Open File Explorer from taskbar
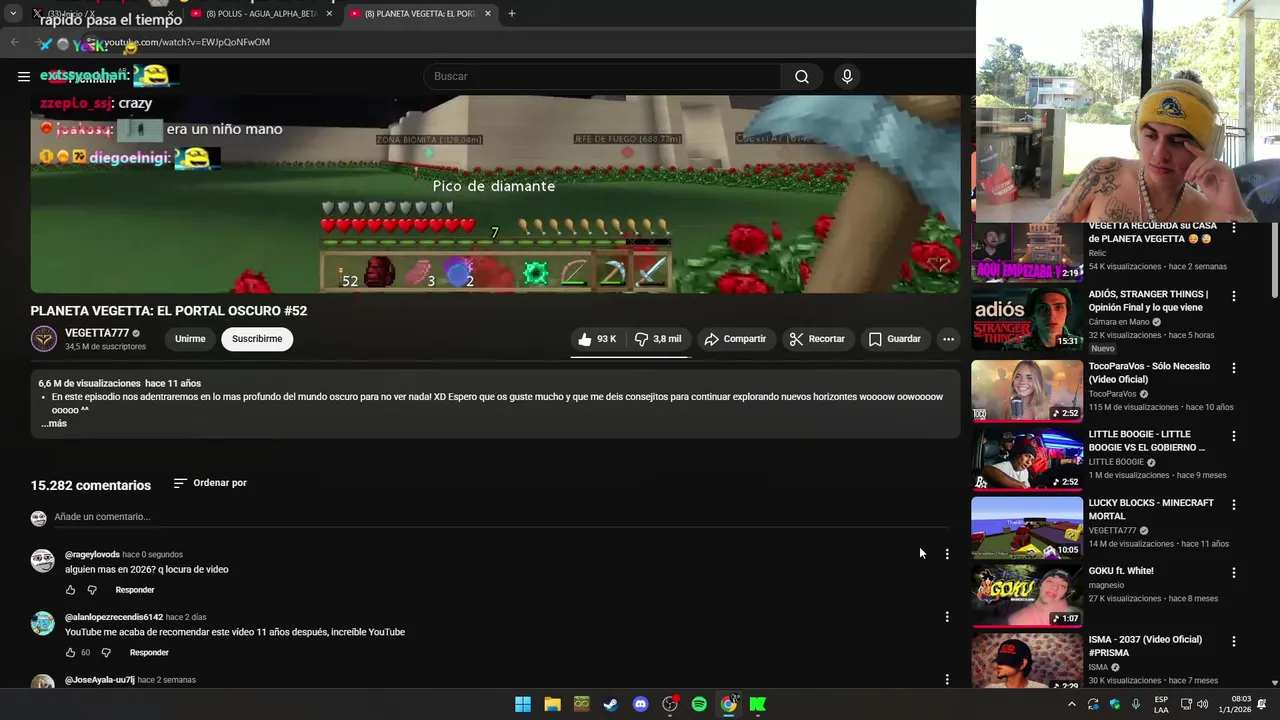This screenshot has height=720, width=1280. pyautogui.click(x=552, y=704)
